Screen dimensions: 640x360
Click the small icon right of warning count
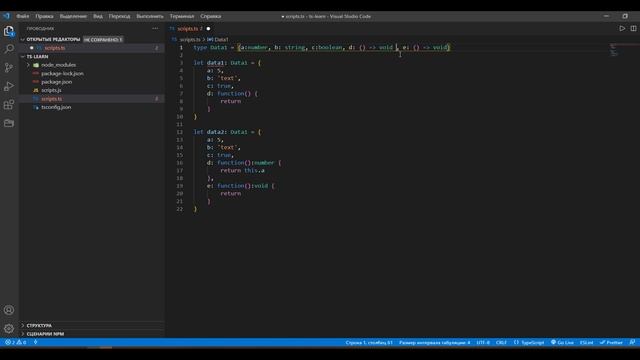(36, 342)
